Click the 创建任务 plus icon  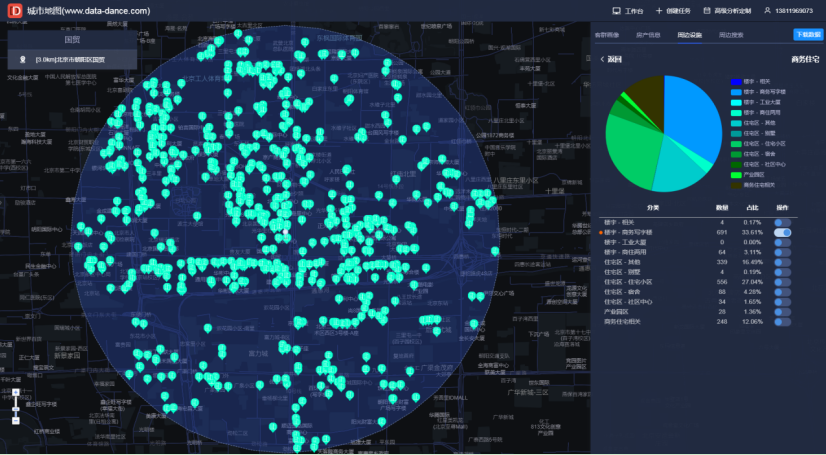click(x=659, y=11)
